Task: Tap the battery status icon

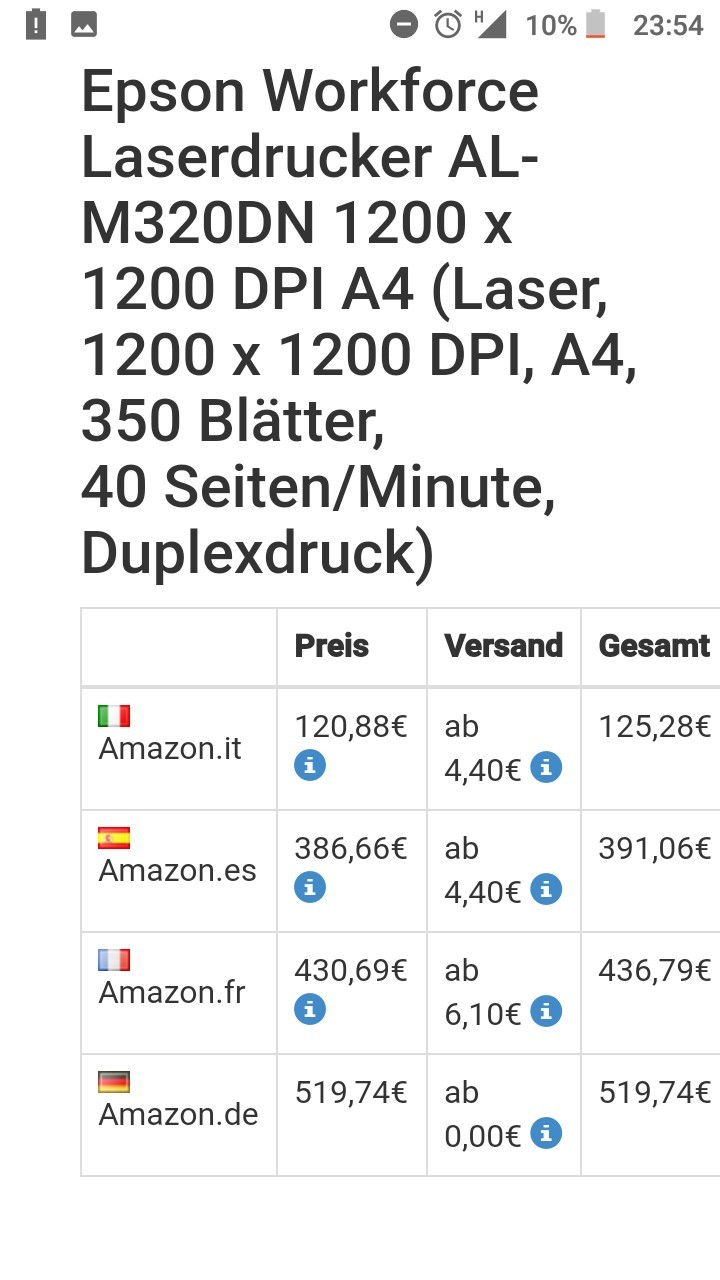Action: 596,24
